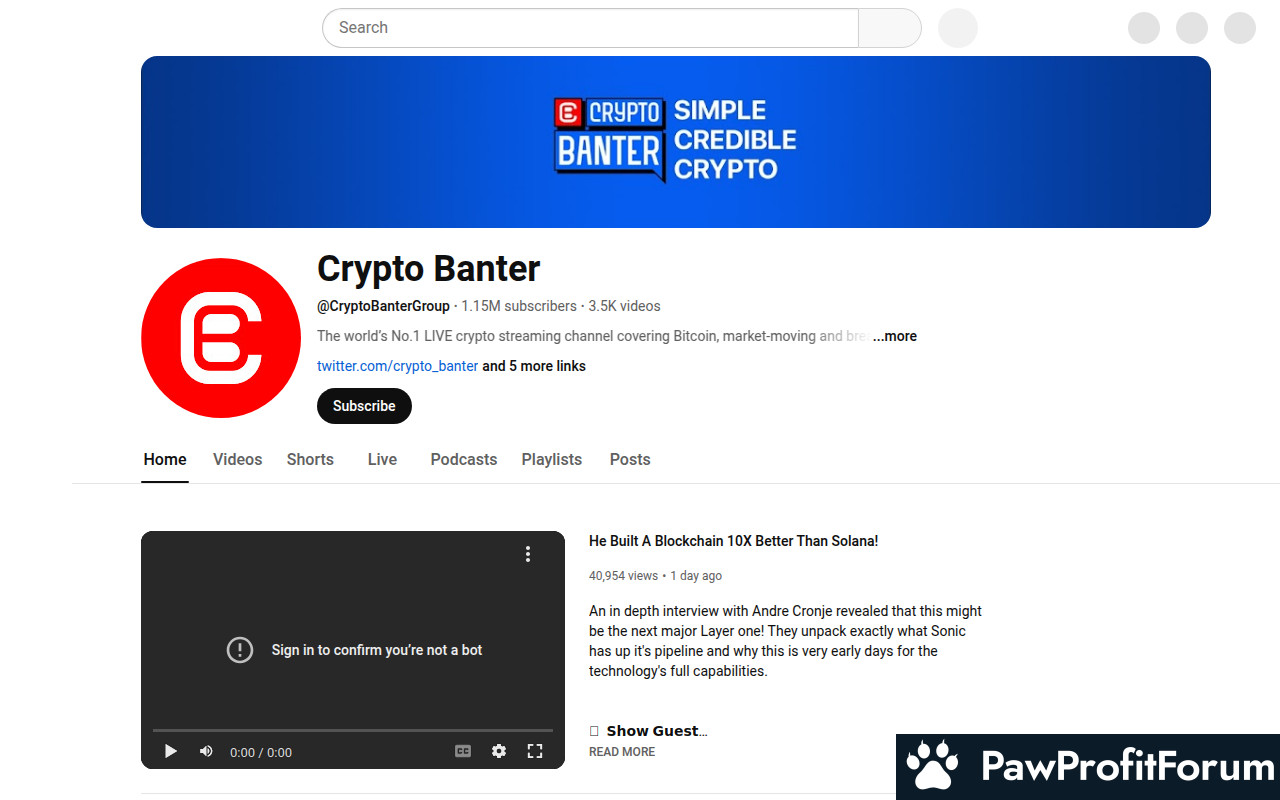Open the He Built A Blockchain video title

(x=734, y=541)
